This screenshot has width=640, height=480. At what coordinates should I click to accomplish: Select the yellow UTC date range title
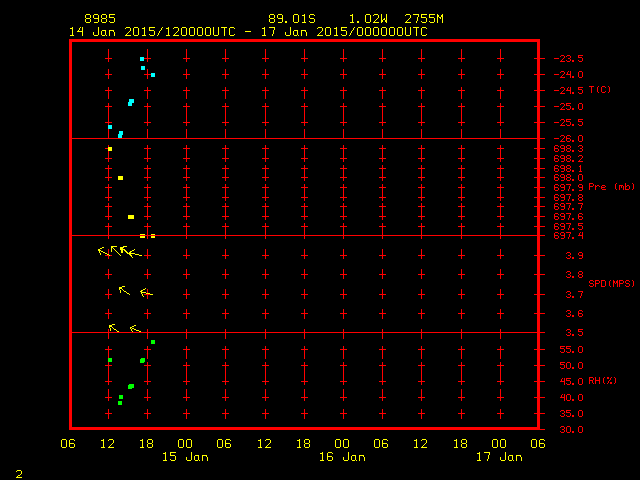[x=247, y=32]
